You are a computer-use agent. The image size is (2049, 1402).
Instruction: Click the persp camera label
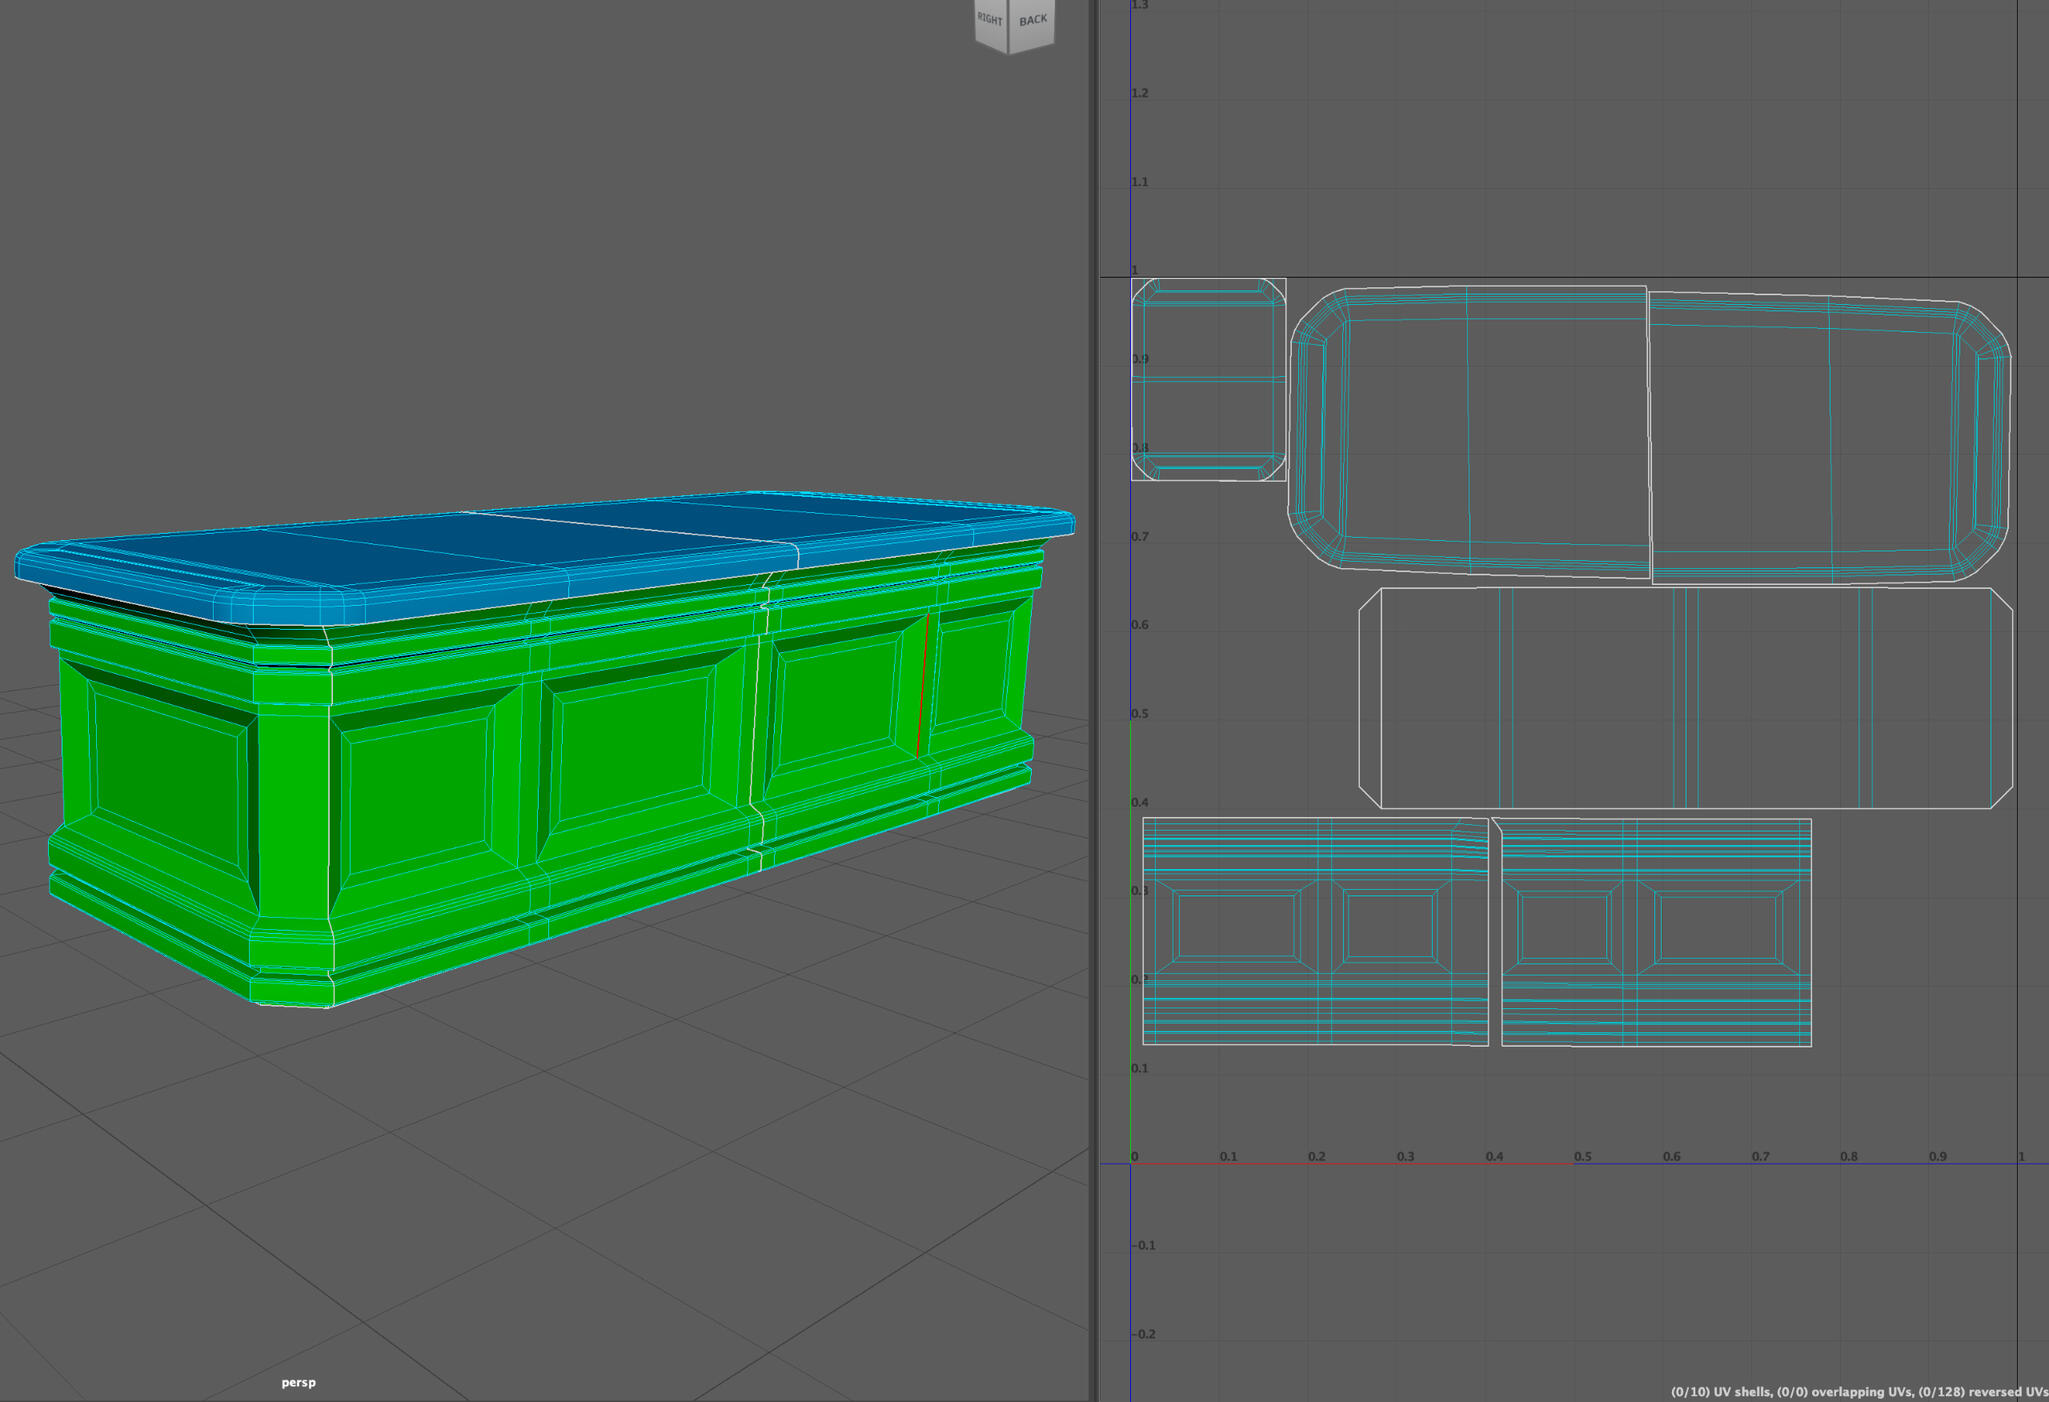[297, 1382]
